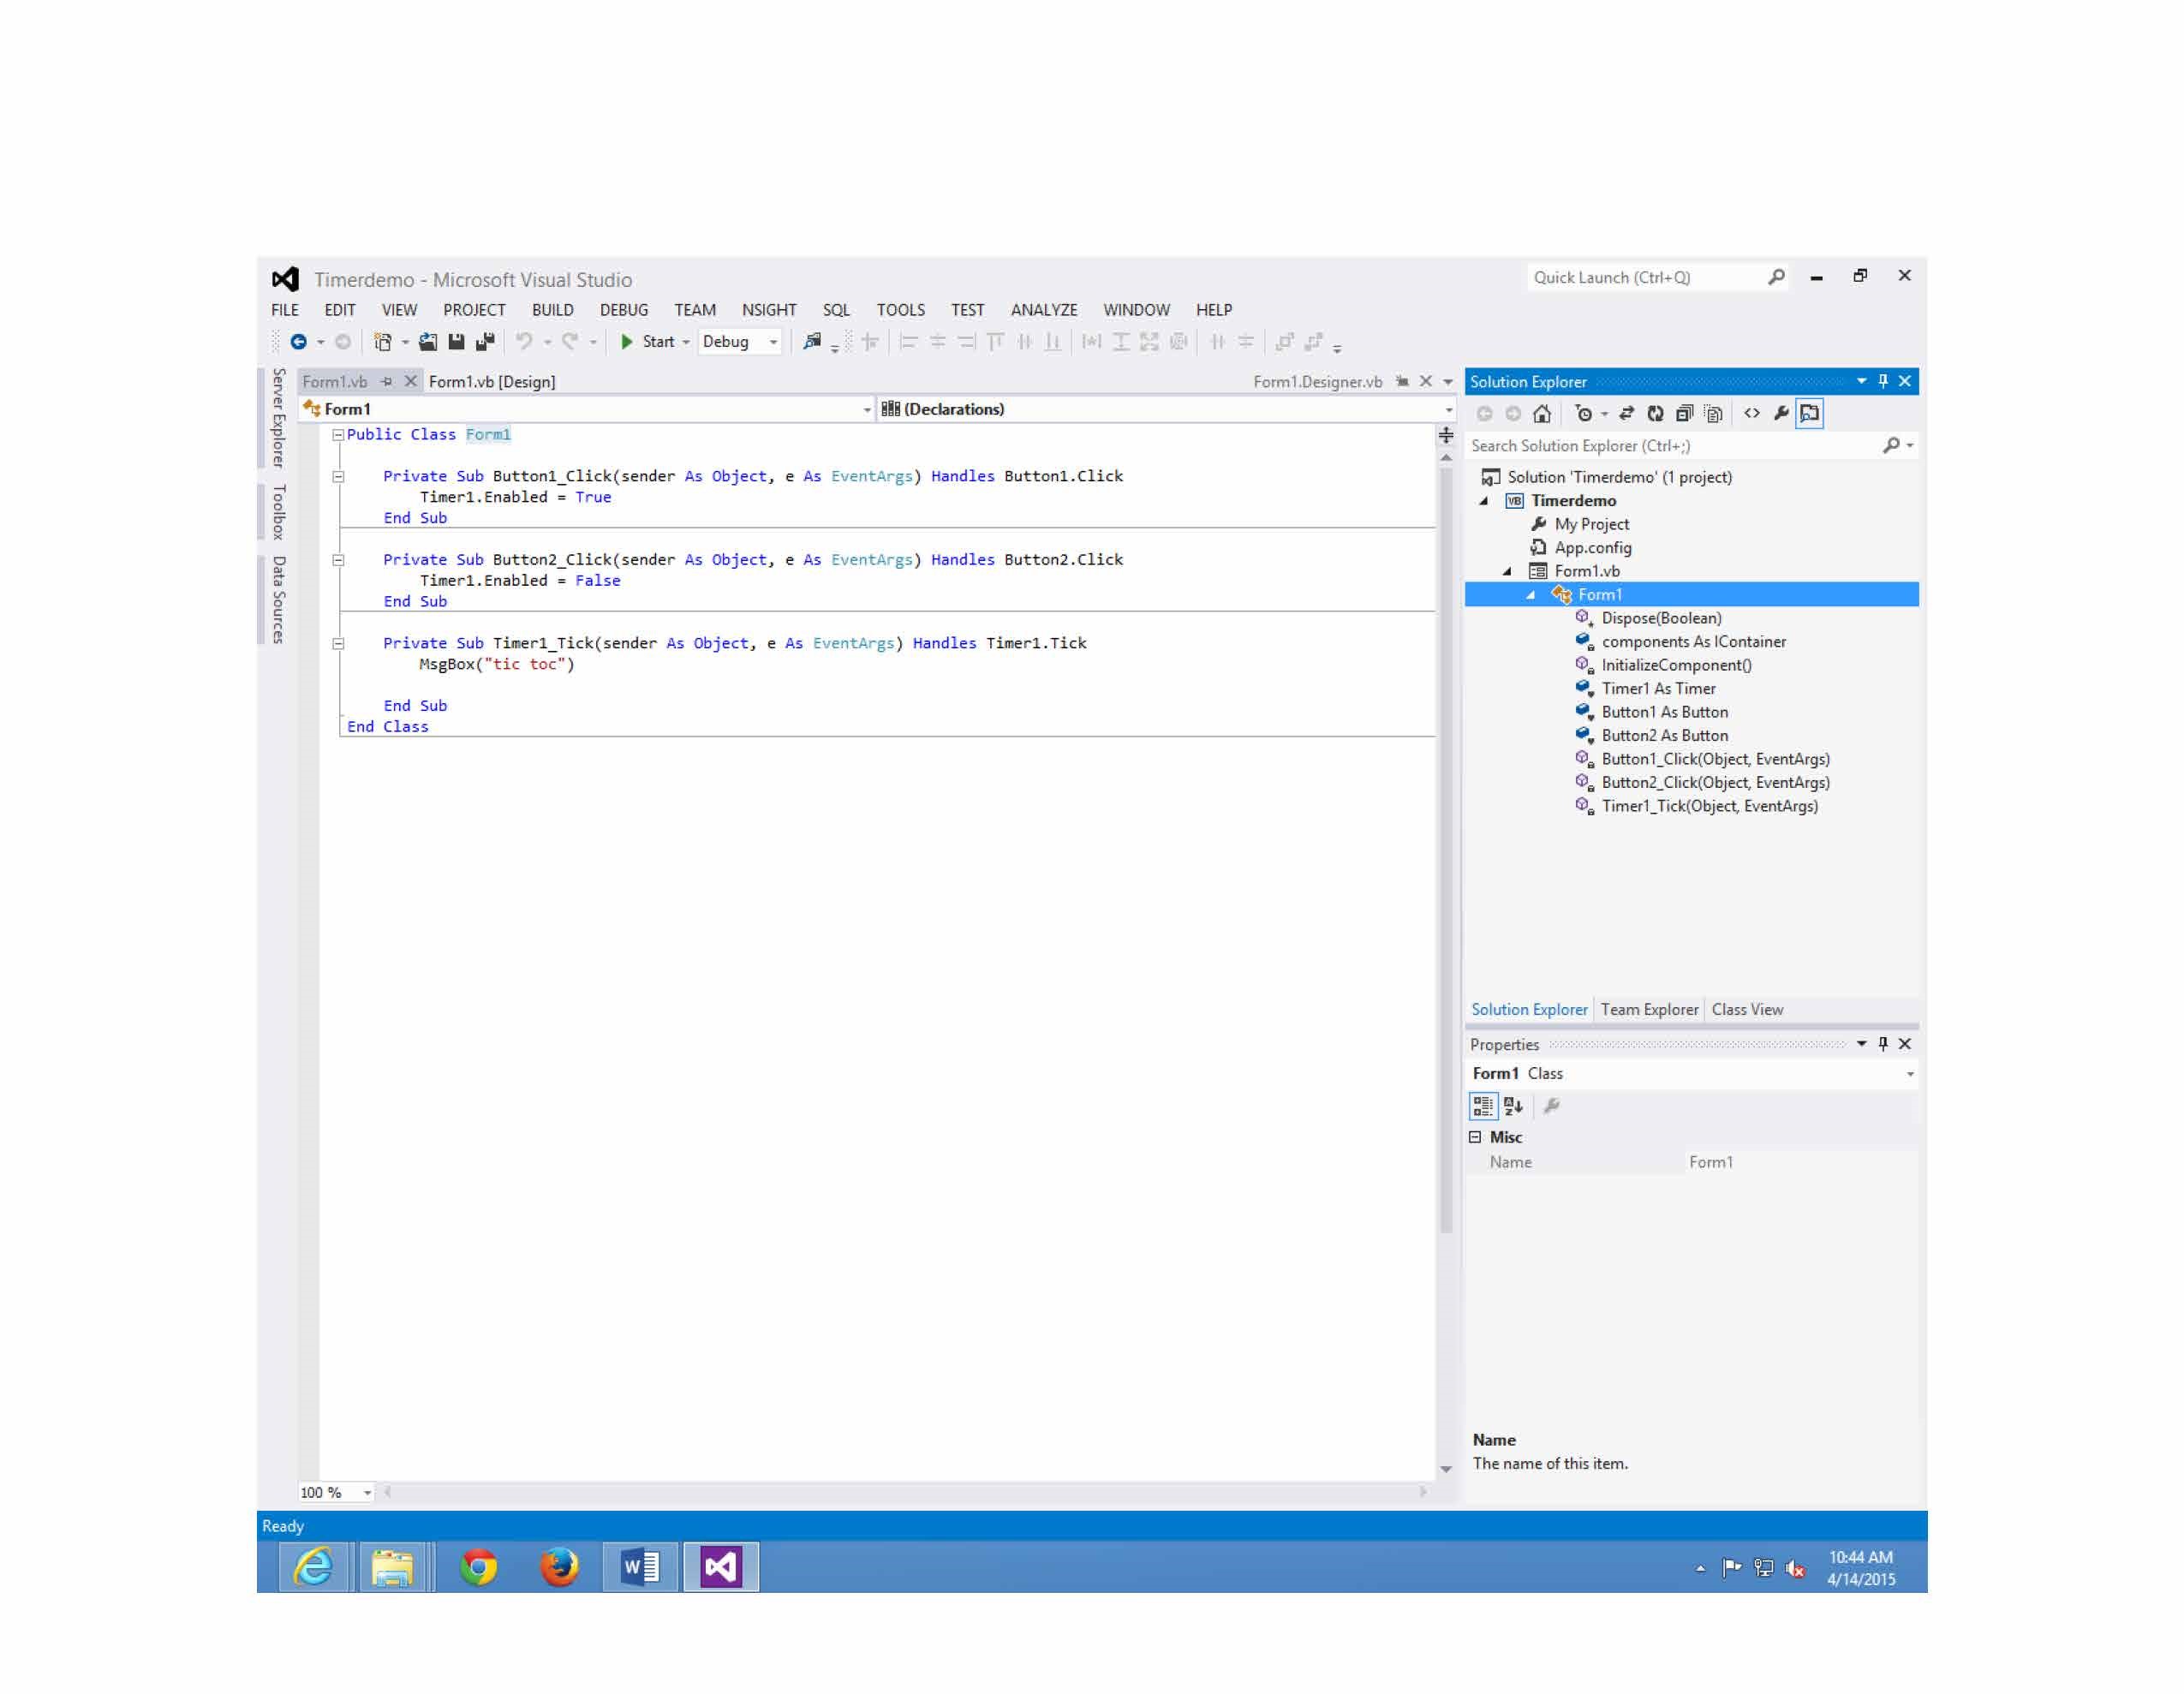Collapse the Form1.vb tree node
The height and width of the screenshot is (1694, 2184).
pyautogui.click(x=1508, y=572)
